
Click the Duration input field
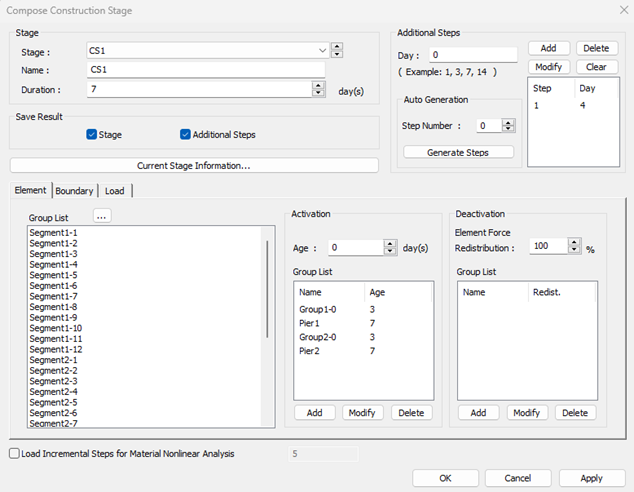coord(199,89)
